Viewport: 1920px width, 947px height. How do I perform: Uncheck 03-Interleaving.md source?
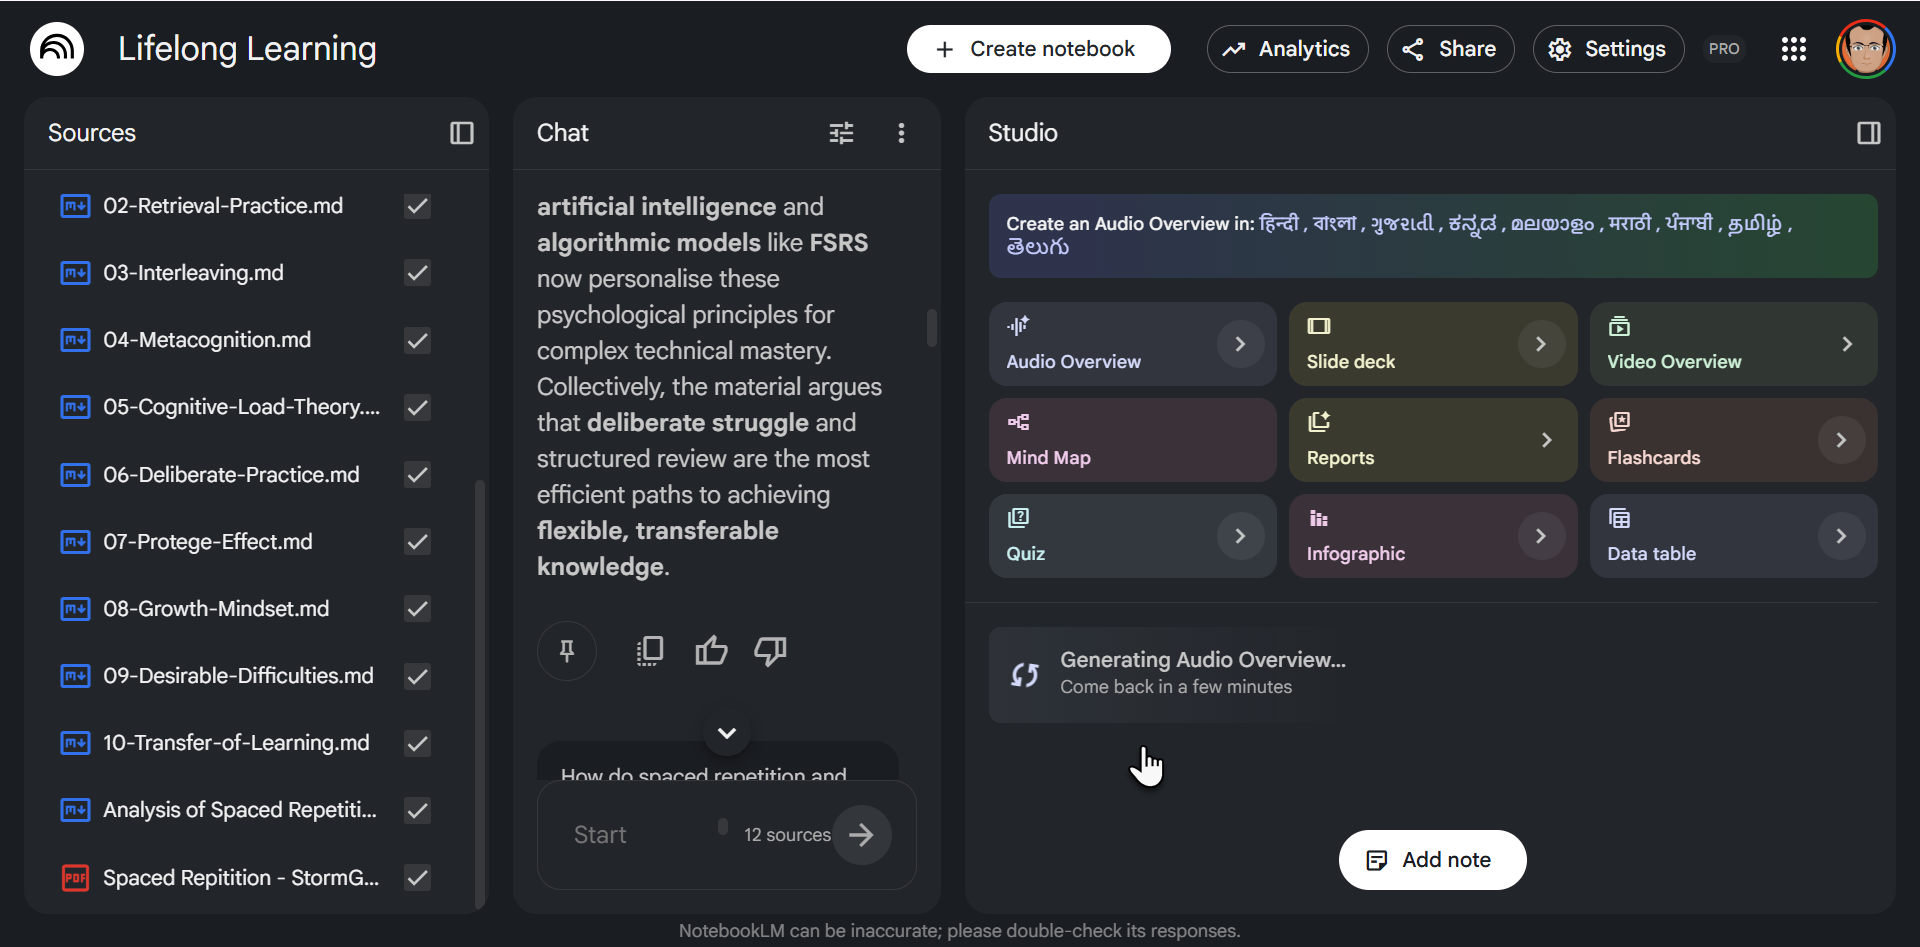click(x=417, y=273)
